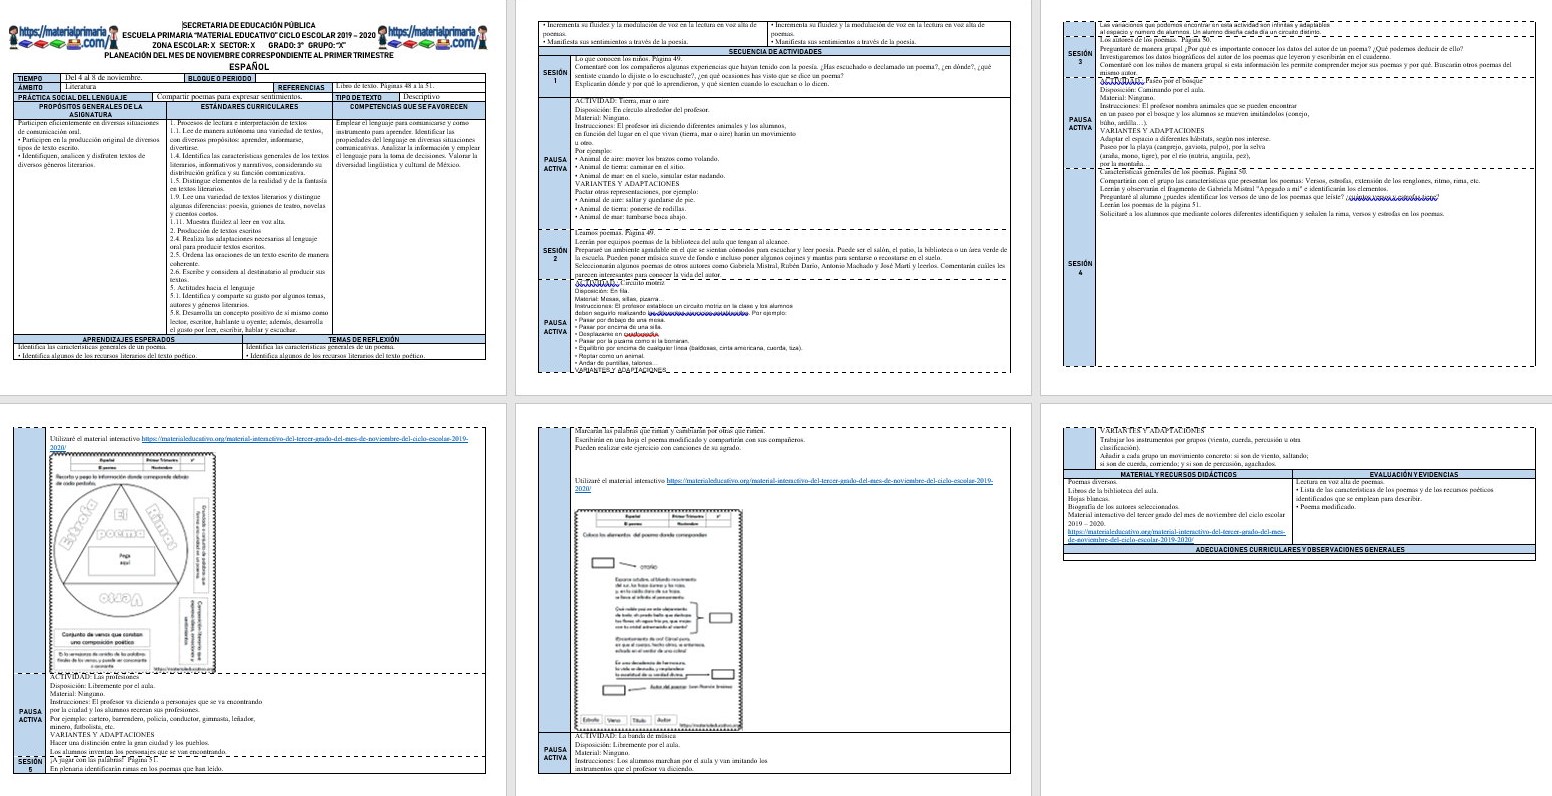Open the materialeducativo link above the otoño worksheet

pos(783,481)
